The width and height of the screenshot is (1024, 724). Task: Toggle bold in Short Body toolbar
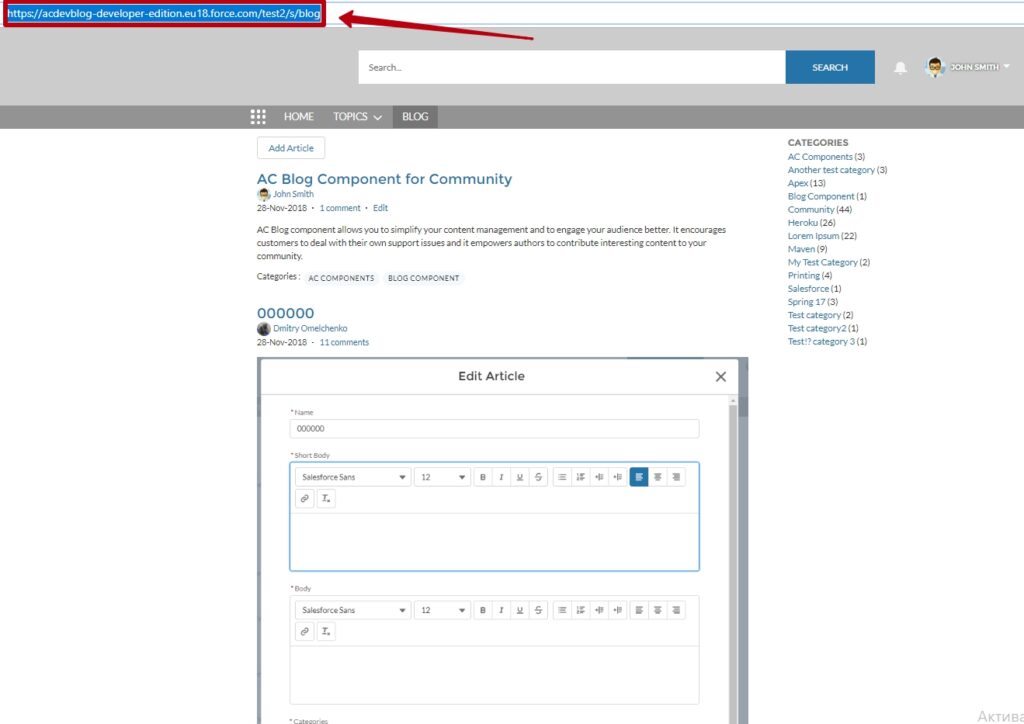[483, 477]
